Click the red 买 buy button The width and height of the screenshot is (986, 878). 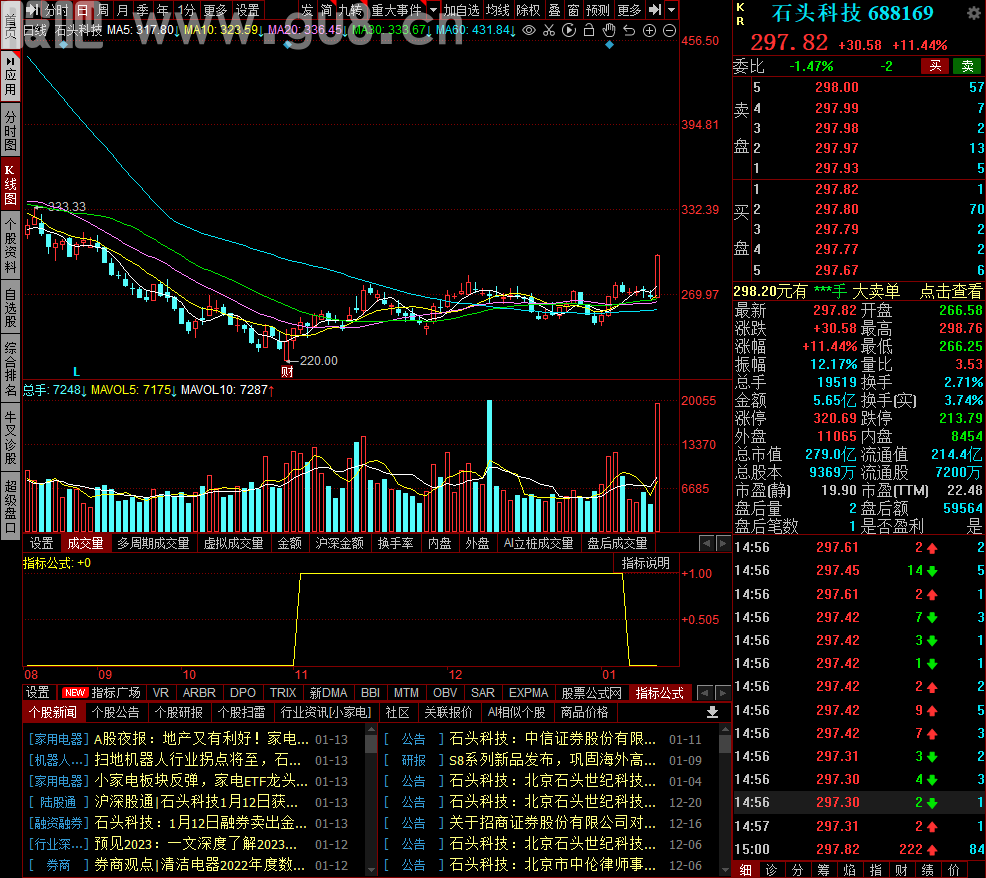(x=936, y=66)
